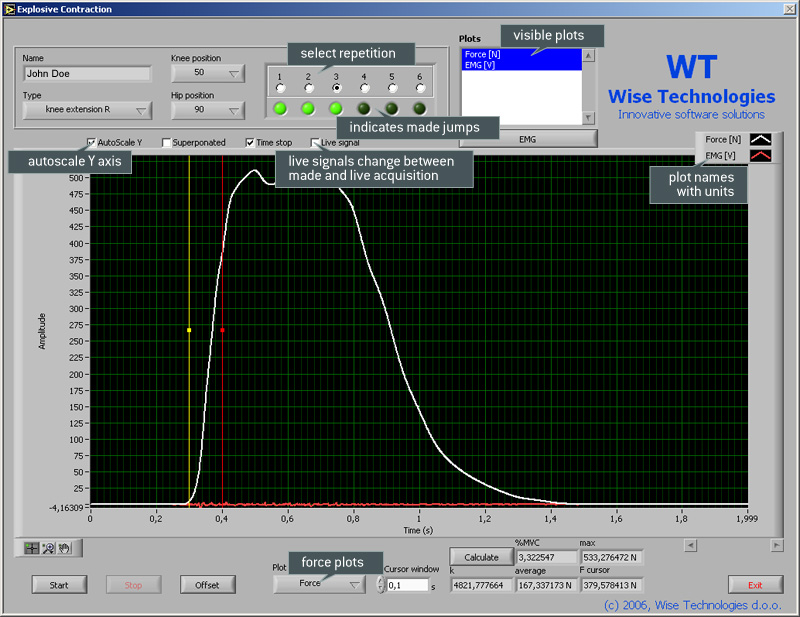The height and width of the screenshot is (617, 800).
Task: Select repetition 5 radio button
Action: coord(392,88)
